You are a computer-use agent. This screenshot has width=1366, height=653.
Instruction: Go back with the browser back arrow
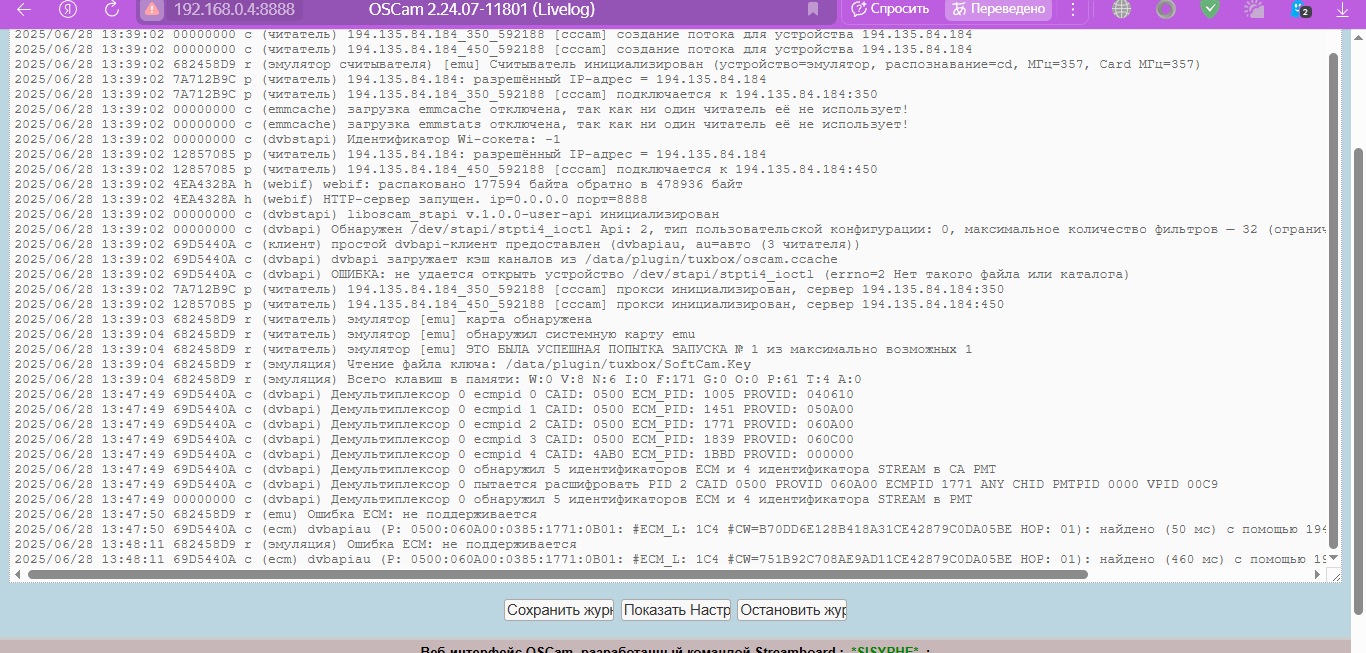25,10
